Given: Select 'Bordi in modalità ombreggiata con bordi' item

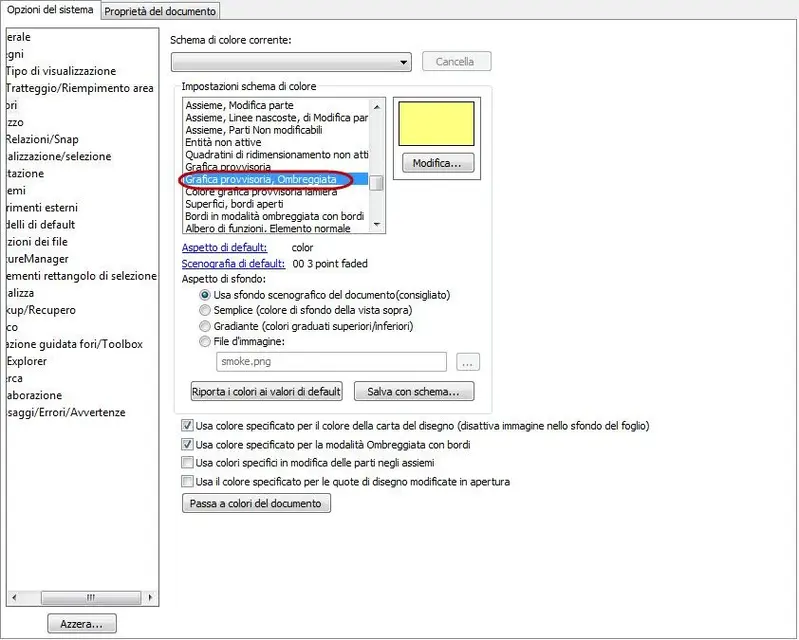Looking at the screenshot, I should pyautogui.click(x=276, y=216).
